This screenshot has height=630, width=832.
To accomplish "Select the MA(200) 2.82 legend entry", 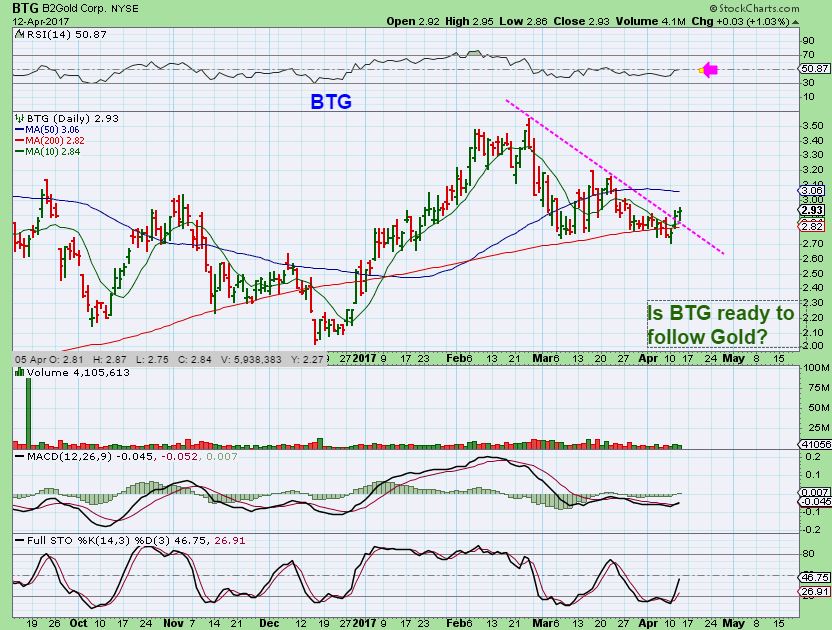I will click(x=50, y=141).
